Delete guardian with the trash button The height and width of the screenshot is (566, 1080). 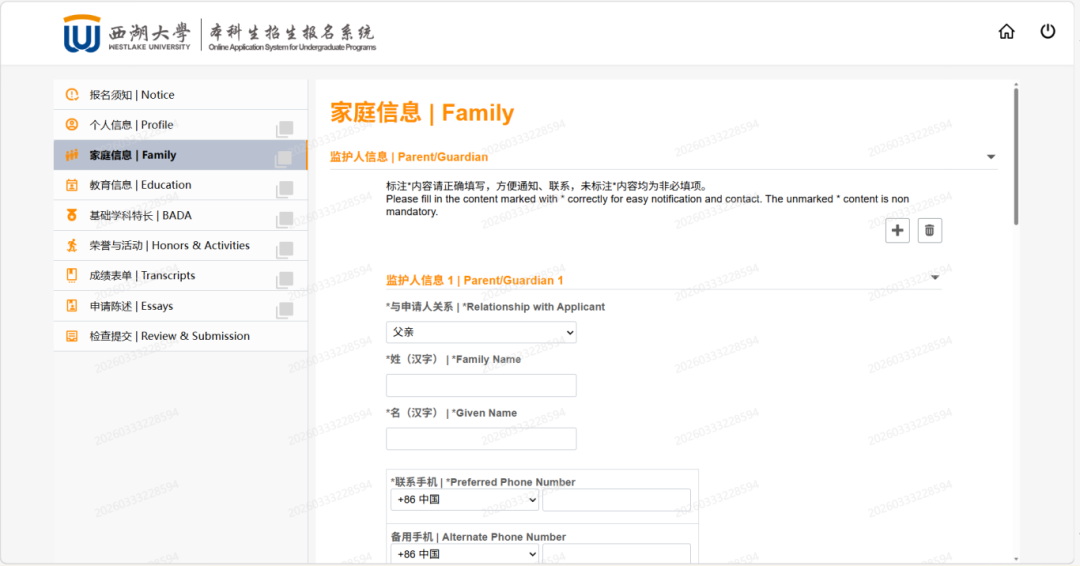tap(929, 231)
